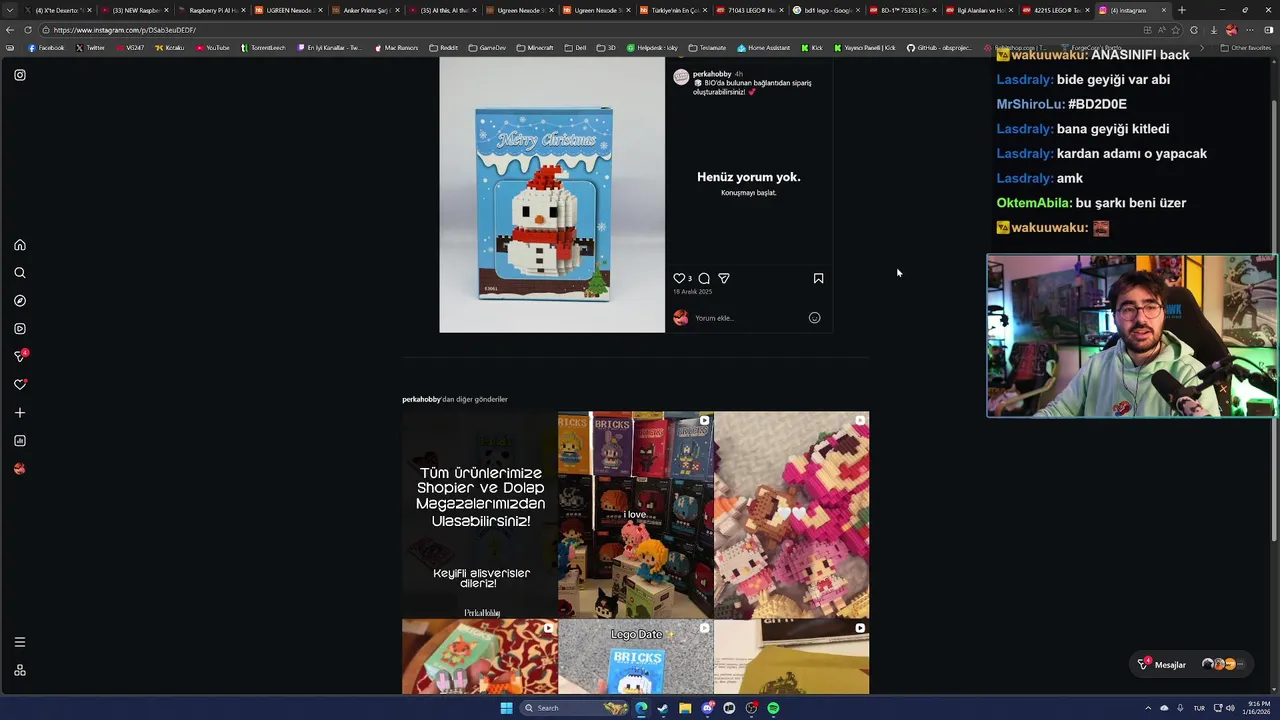
Task: Click the instagram.com address bar
Action: [x=590, y=30]
